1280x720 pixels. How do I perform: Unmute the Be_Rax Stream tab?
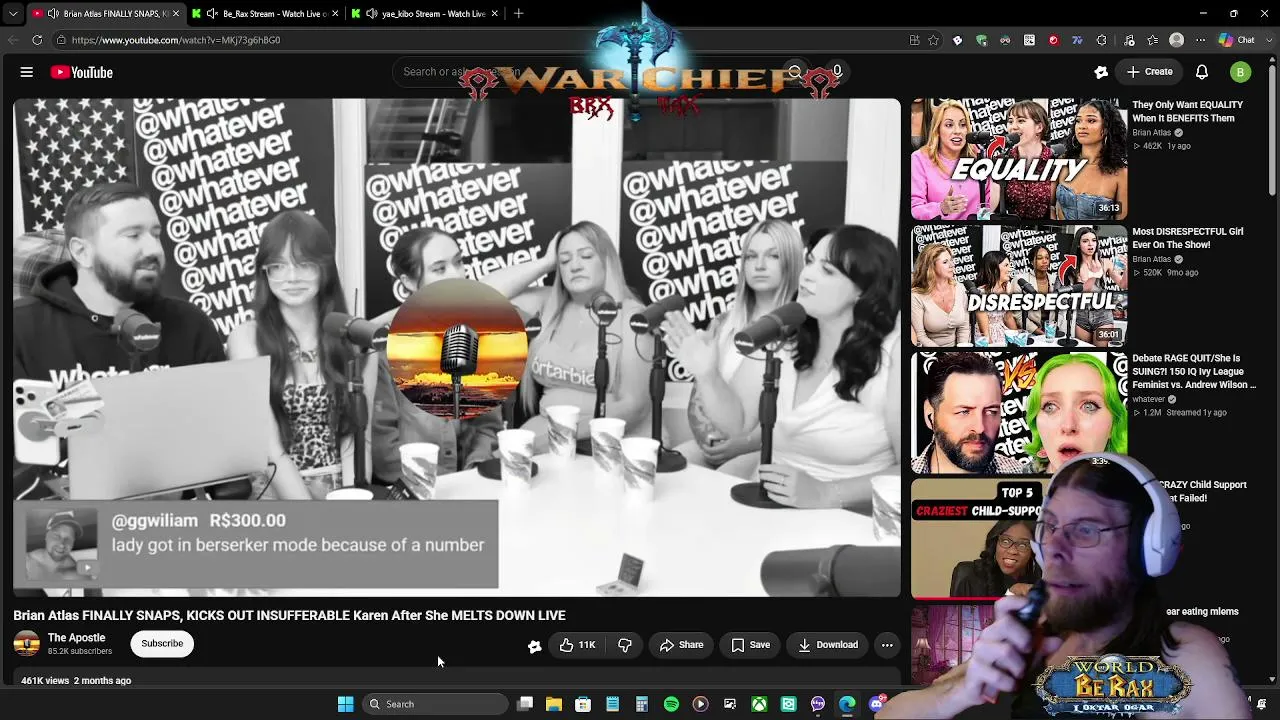pyautogui.click(x=212, y=14)
